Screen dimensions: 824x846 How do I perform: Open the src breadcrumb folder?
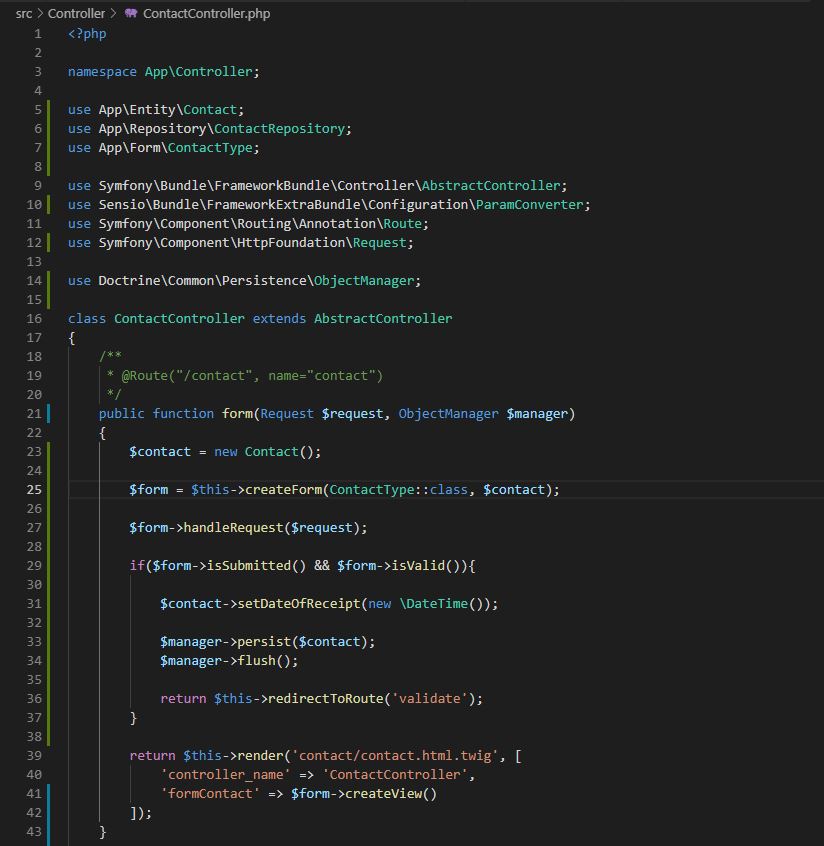coord(23,14)
